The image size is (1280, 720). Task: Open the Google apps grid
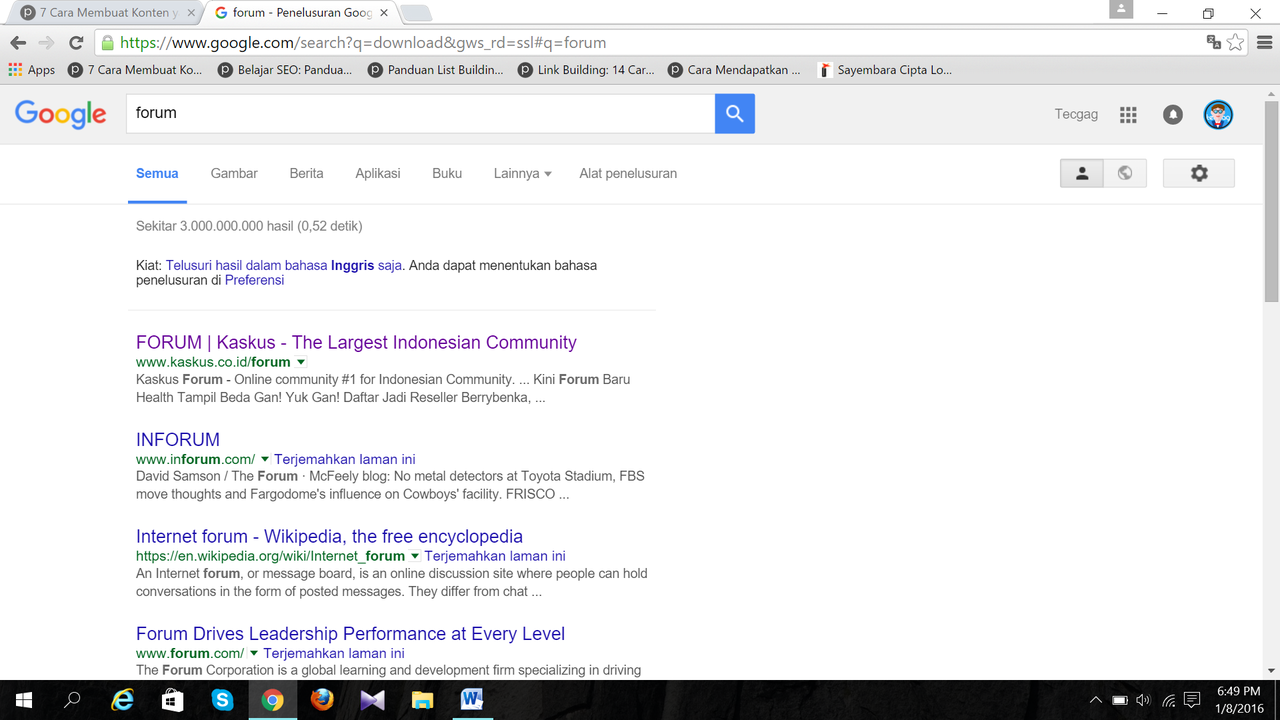click(x=1128, y=115)
